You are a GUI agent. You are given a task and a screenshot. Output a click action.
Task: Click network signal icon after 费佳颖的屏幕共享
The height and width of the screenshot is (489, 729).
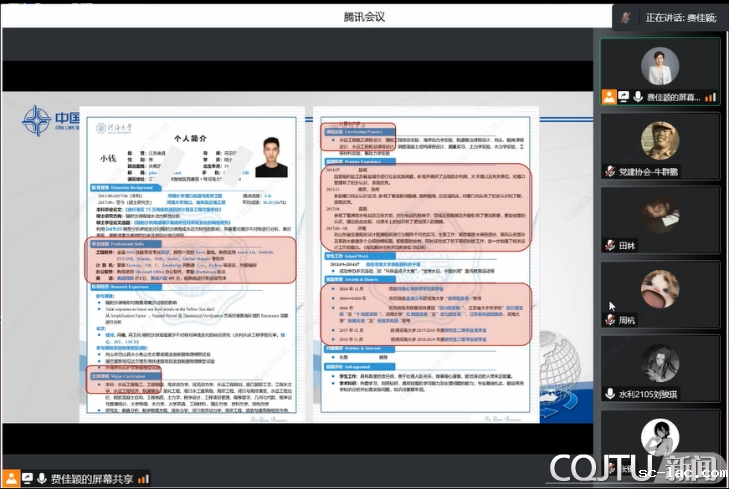pyautogui.click(x=143, y=479)
